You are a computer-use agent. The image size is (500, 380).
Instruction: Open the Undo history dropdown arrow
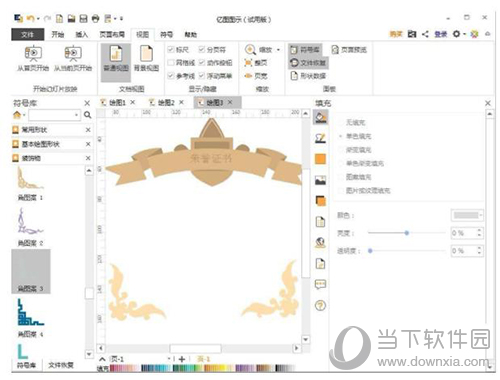tap(38, 19)
